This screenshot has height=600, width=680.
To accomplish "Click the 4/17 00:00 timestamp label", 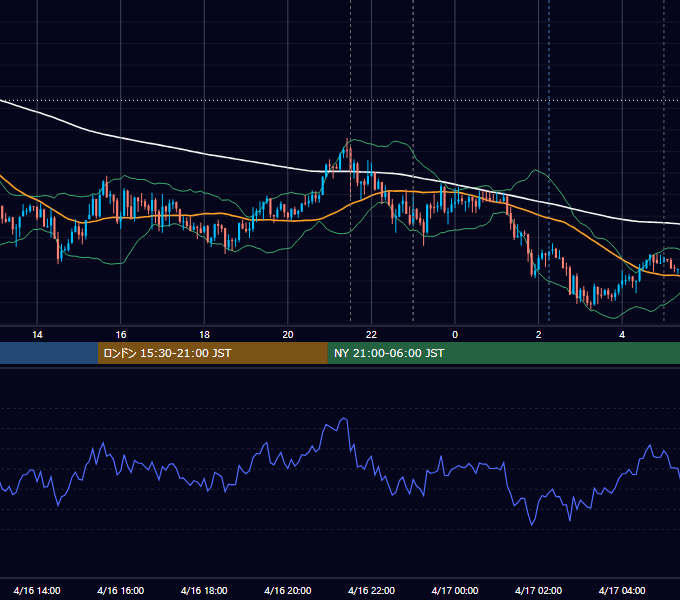I will coord(455,590).
